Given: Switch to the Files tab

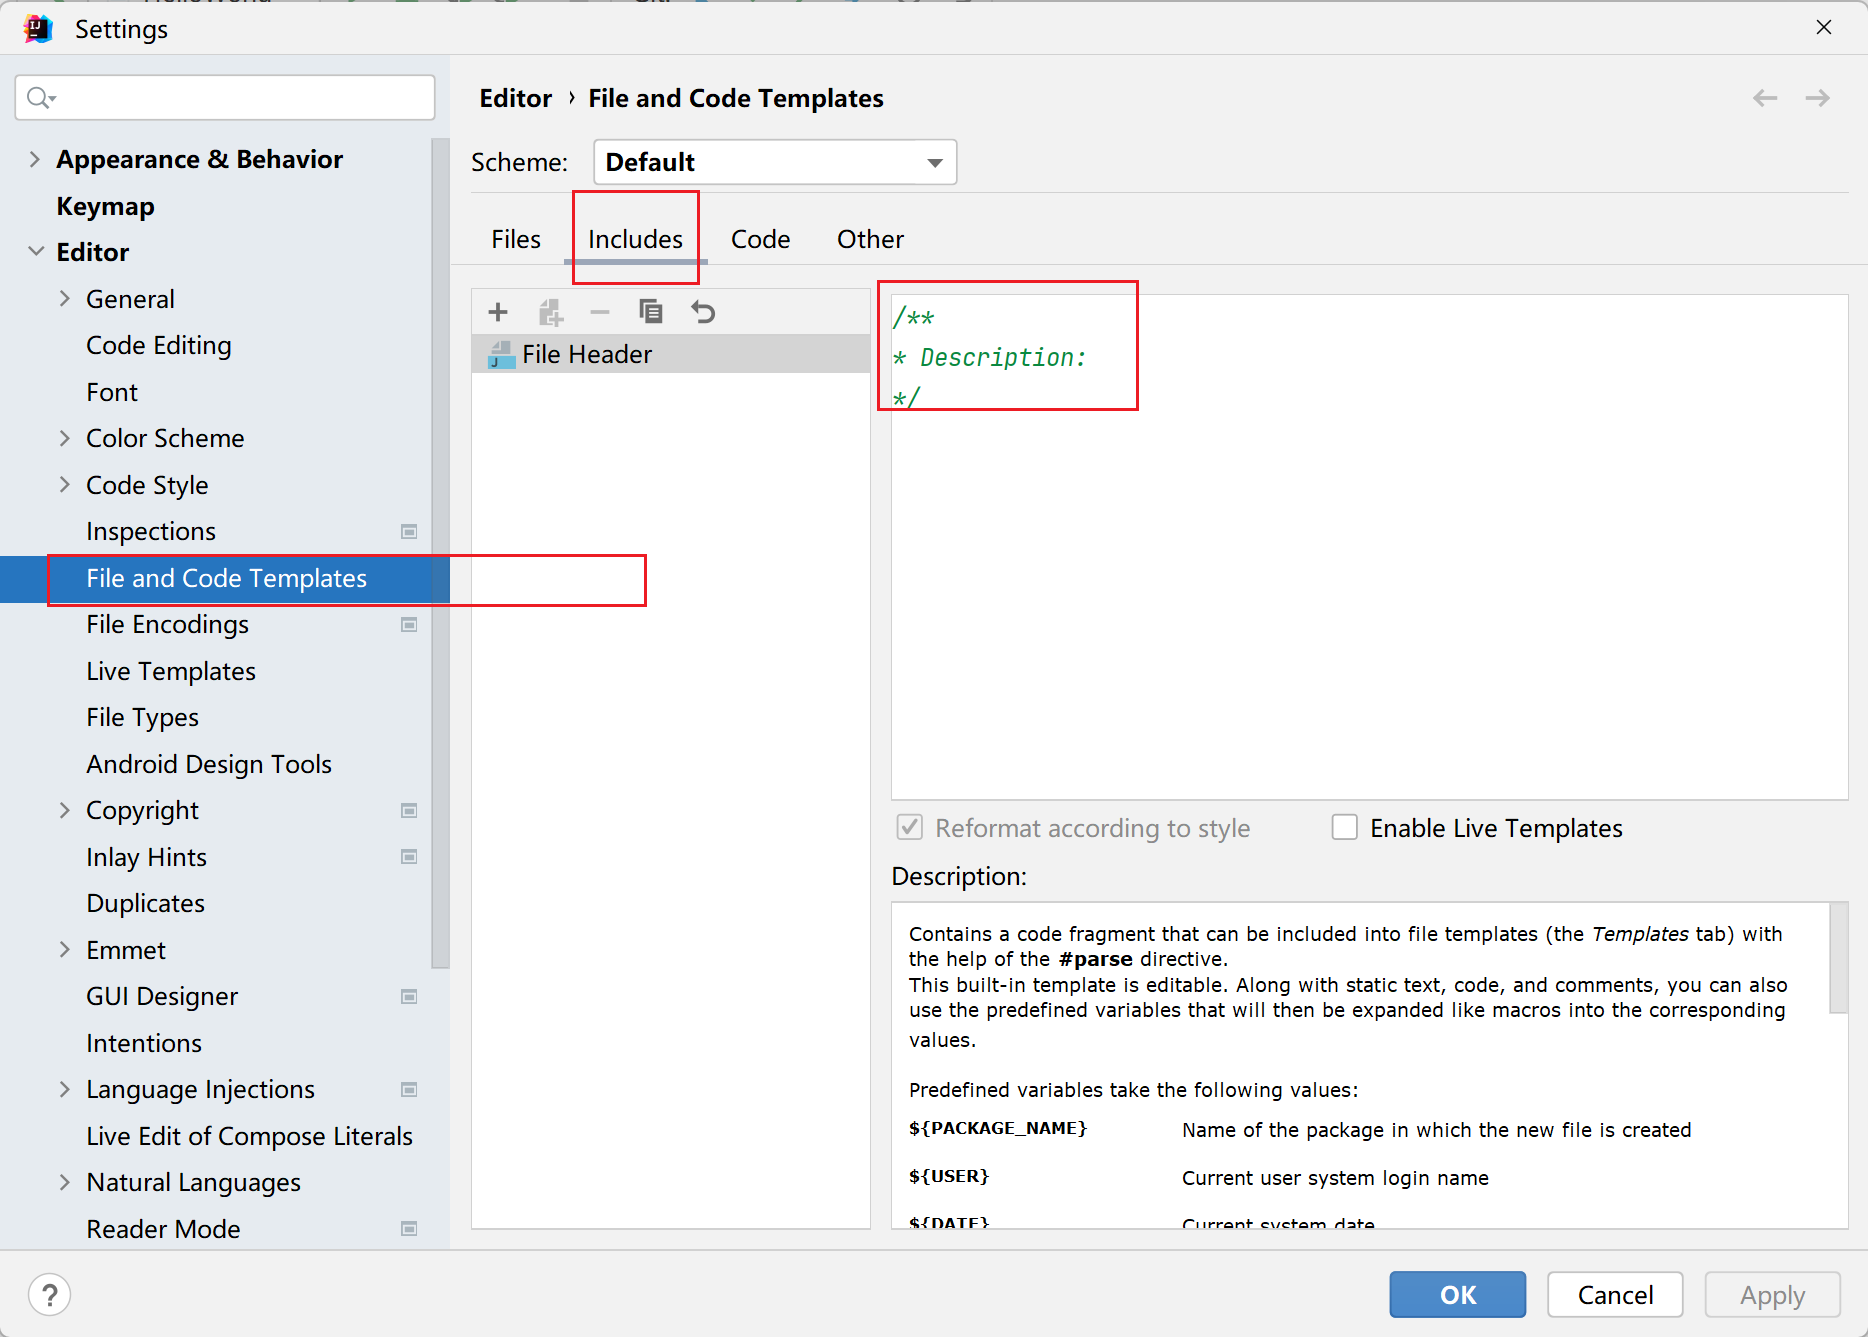Looking at the screenshot, I should pyautogui.click(x=516, y=240).
